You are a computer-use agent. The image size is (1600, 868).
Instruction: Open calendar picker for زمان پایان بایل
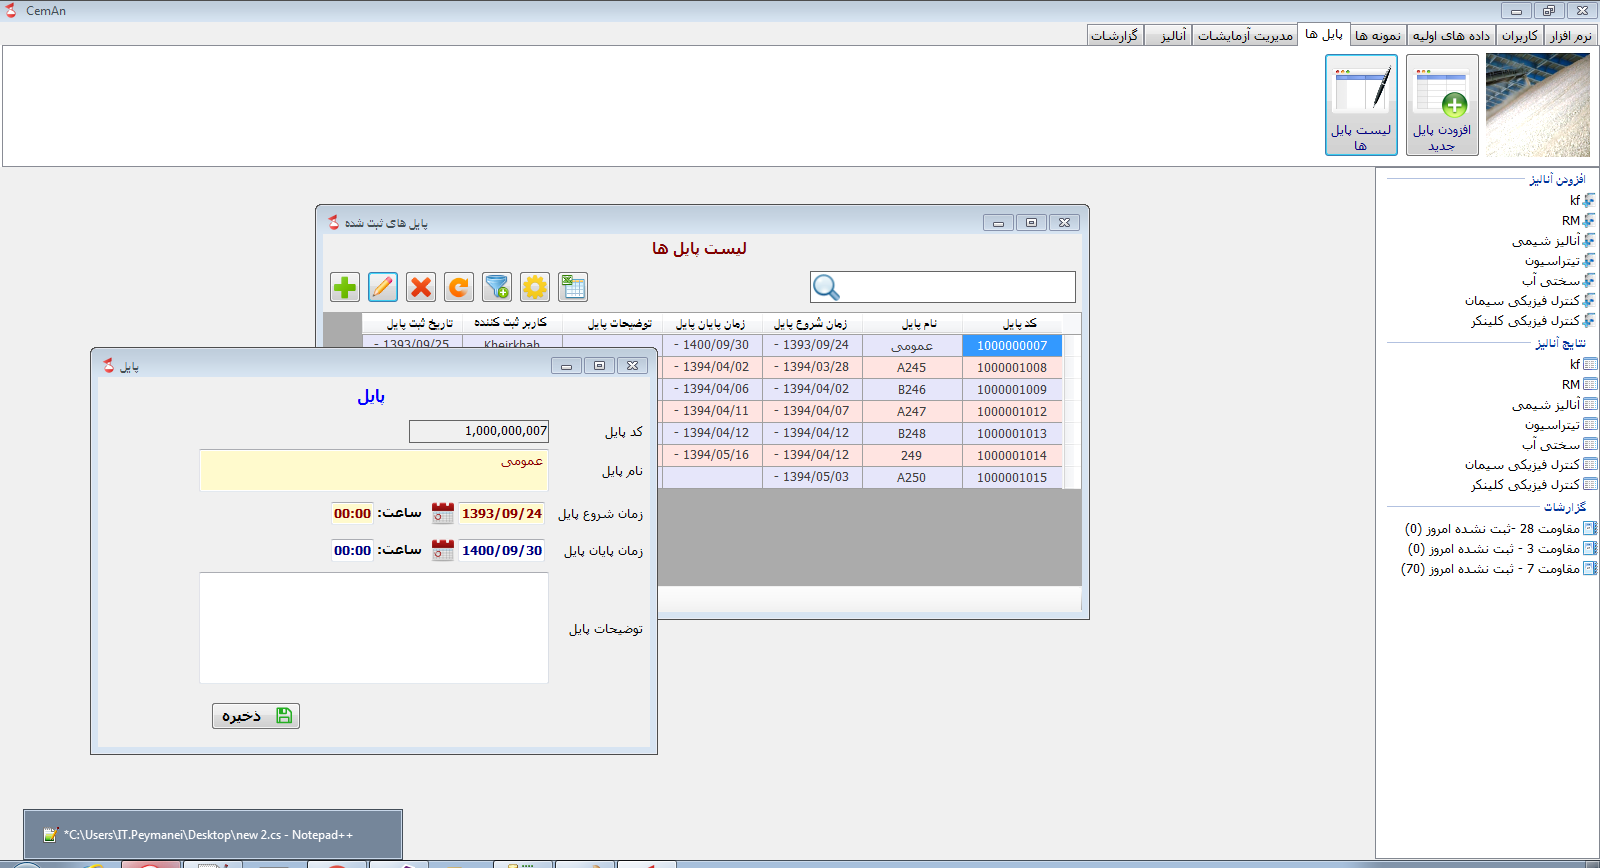pos(442,550)
